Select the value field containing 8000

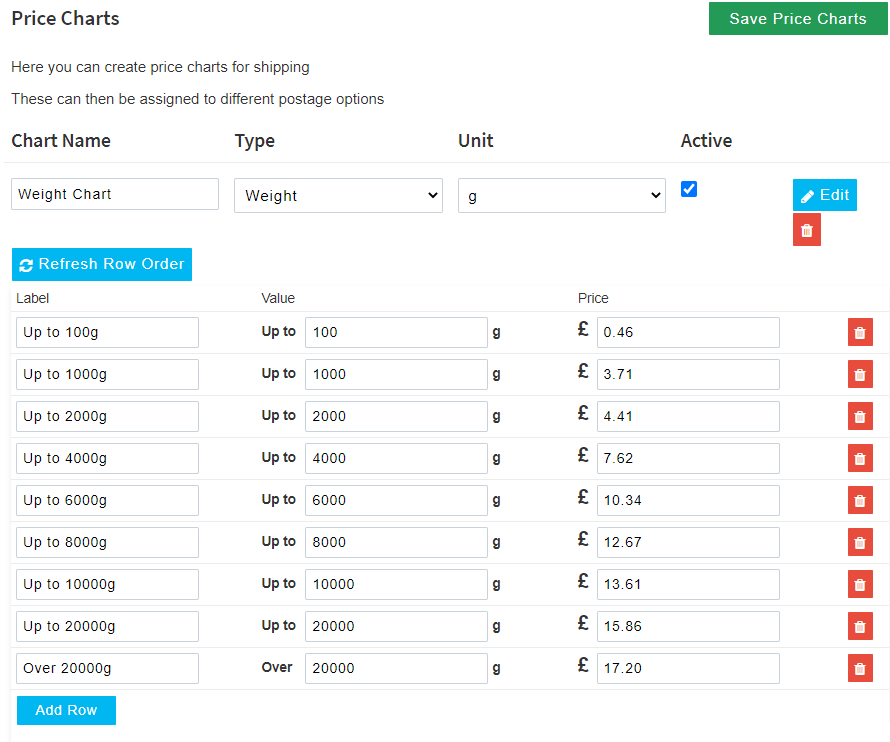(x=396, y=542)
